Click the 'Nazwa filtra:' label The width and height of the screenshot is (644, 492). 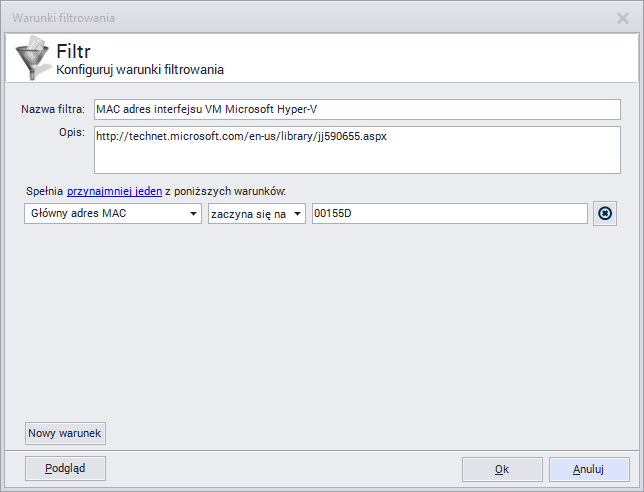[x=53, y=109]
